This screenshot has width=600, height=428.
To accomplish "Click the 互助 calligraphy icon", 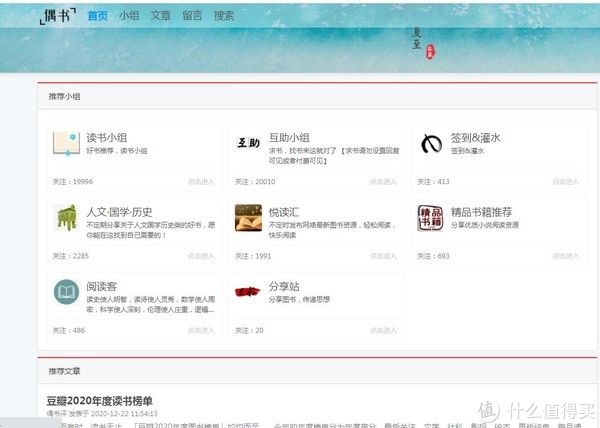I will 248,143.
